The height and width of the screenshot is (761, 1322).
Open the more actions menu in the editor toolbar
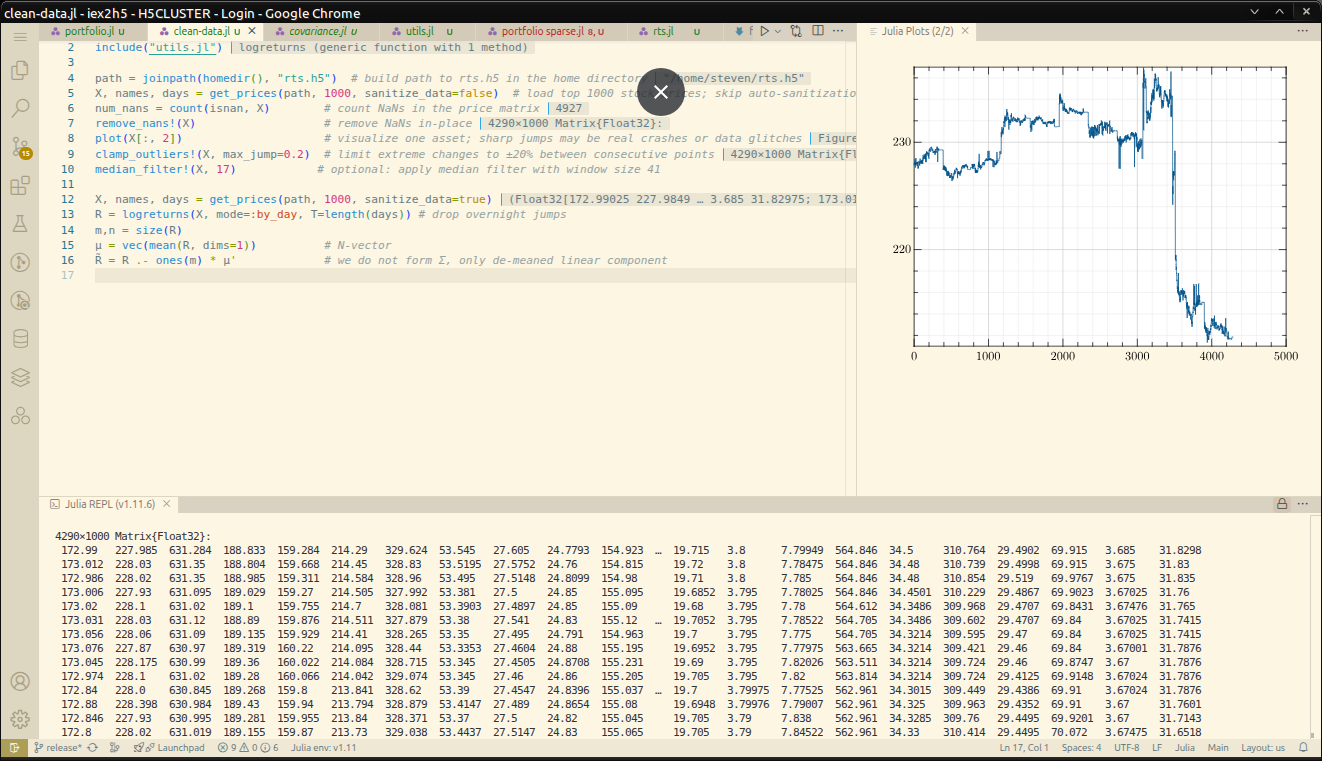[836, 31]
